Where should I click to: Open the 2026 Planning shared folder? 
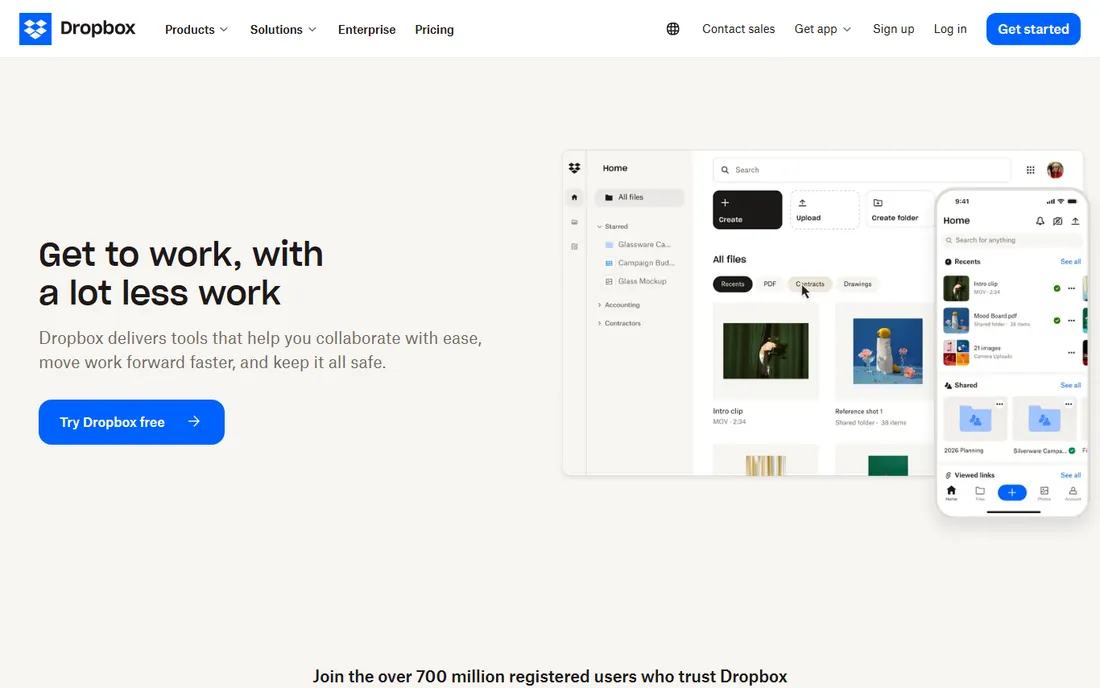974,419
